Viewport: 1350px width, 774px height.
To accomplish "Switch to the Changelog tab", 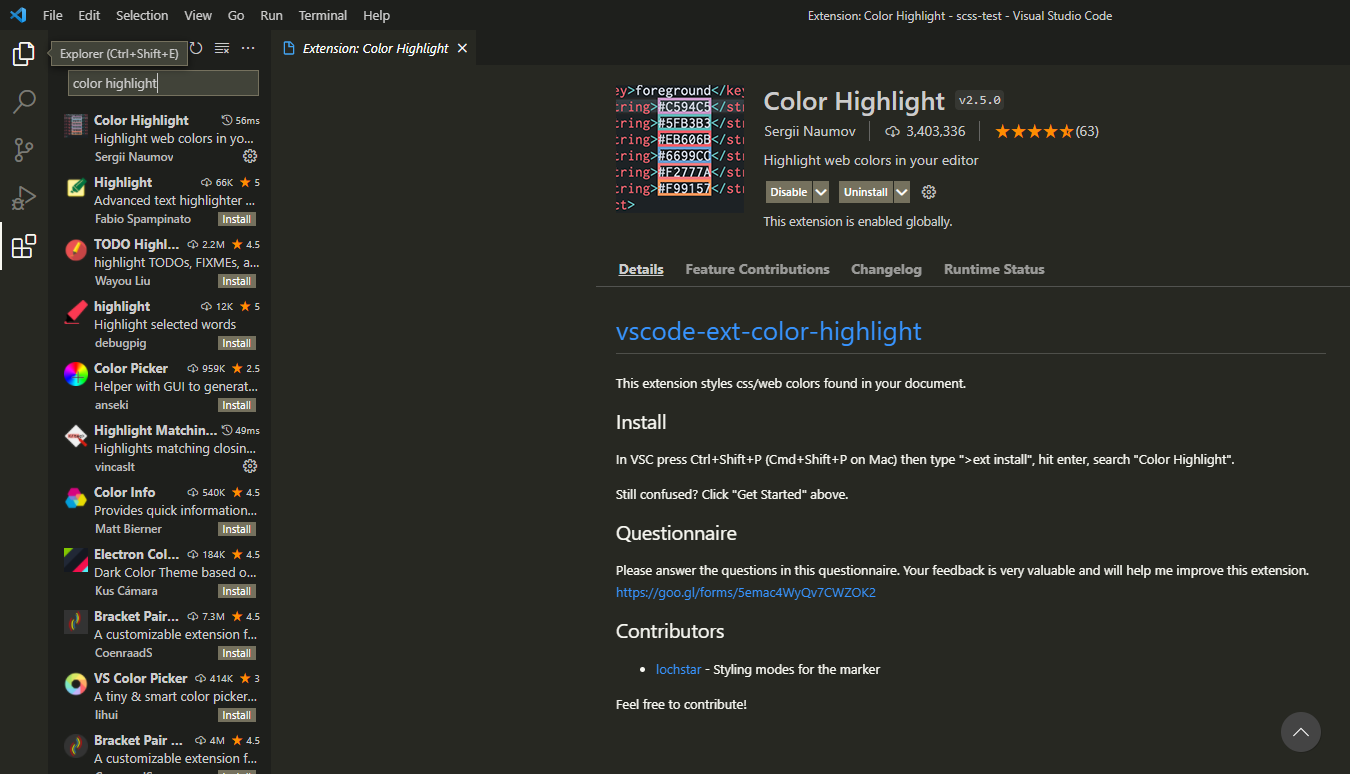I will (886, 269).
